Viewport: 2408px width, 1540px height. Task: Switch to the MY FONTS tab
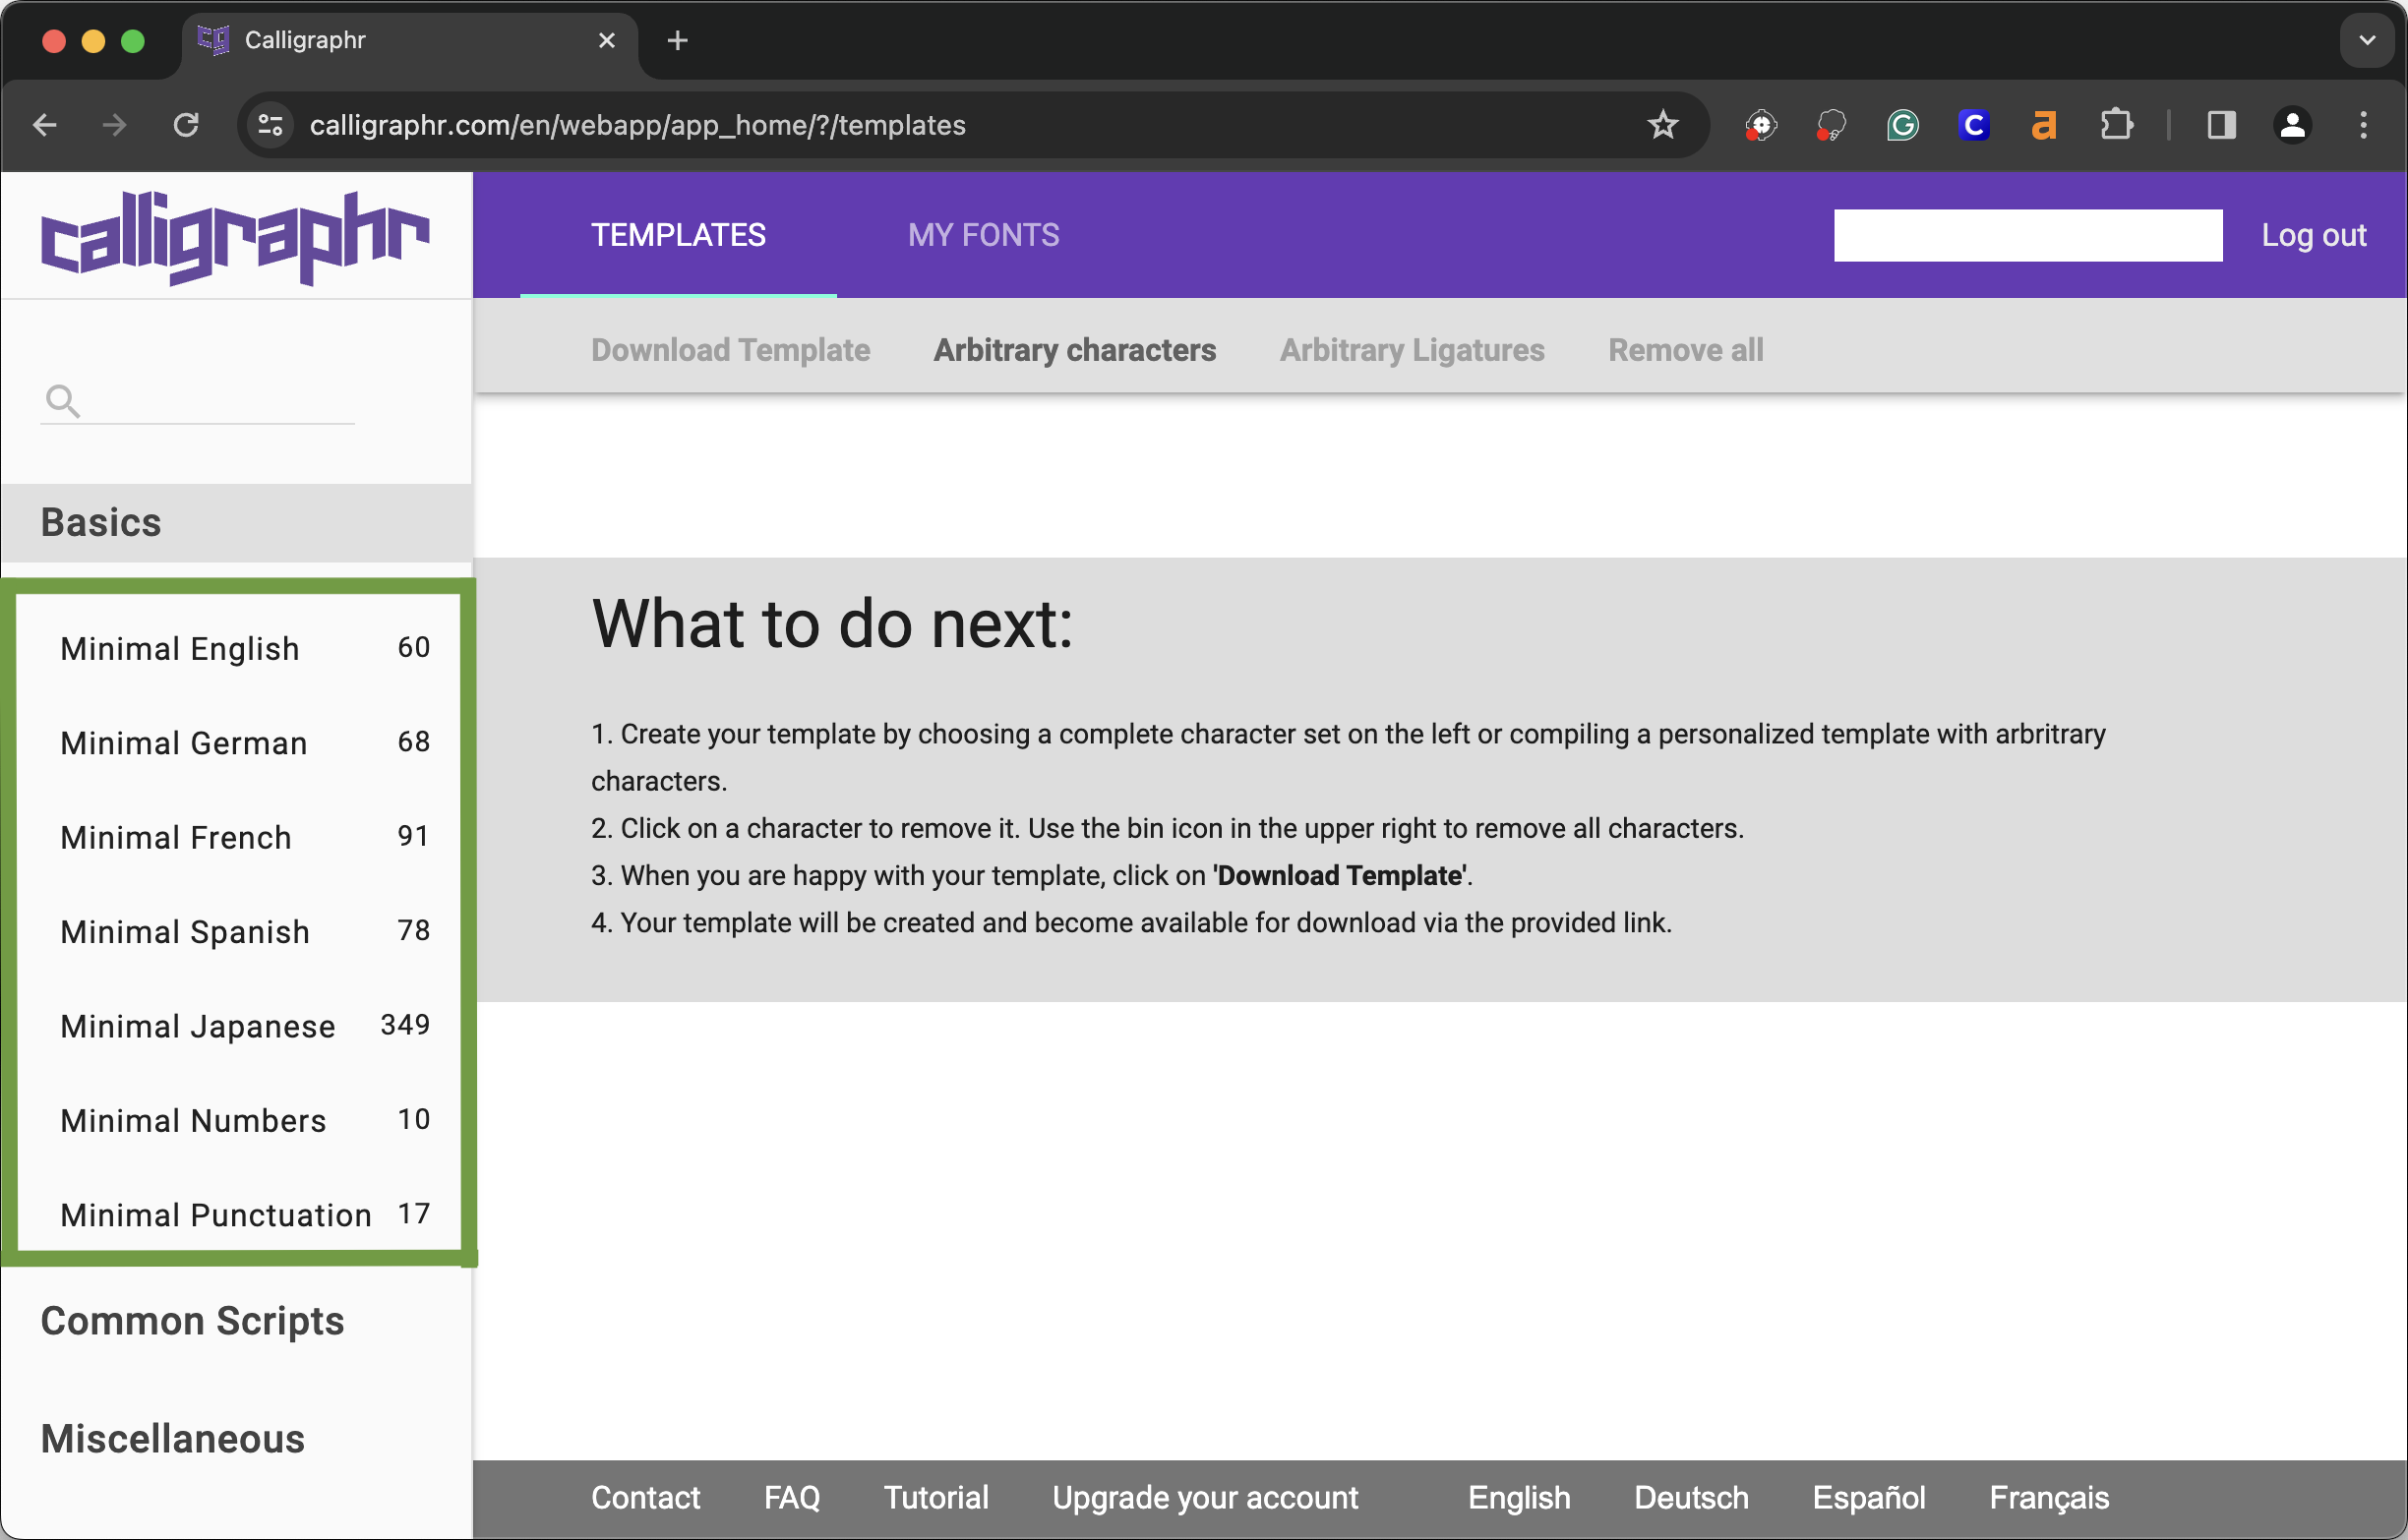(x=983, y=235)
